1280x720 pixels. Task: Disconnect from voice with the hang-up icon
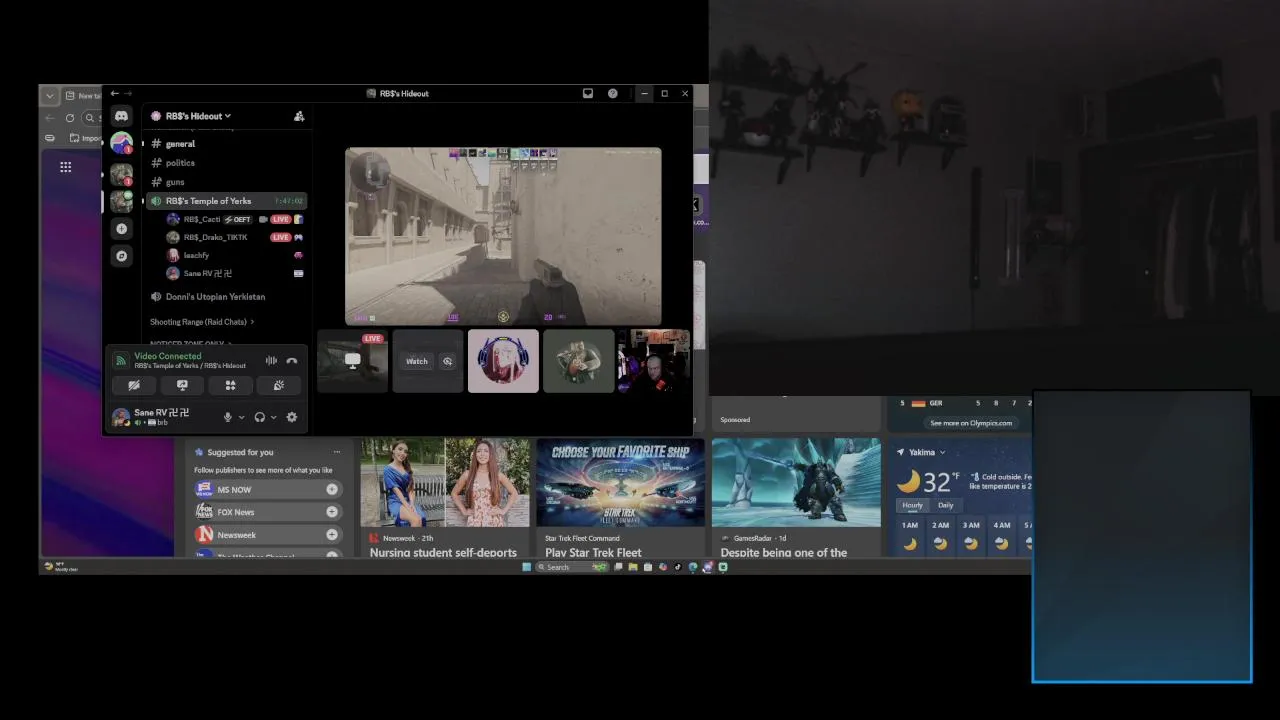pos(292,360)
